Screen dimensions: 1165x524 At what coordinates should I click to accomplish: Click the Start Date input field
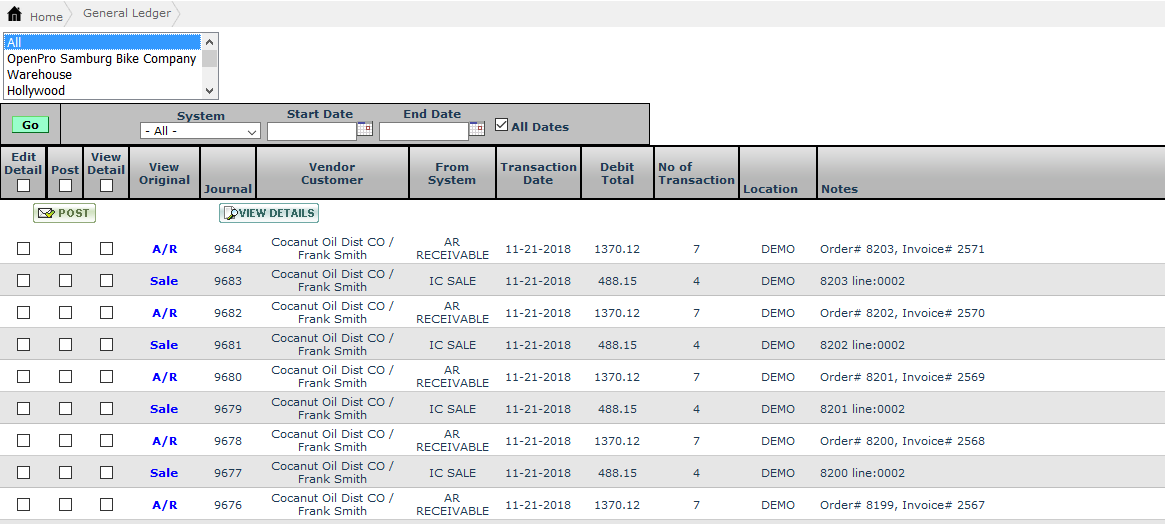(x=311, y=131)
